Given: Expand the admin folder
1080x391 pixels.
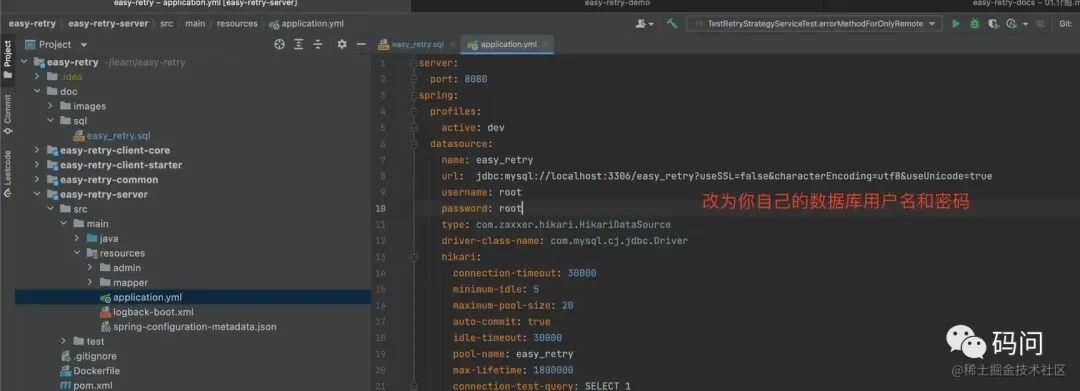Looking at the screenshot, I should [90, 268].
